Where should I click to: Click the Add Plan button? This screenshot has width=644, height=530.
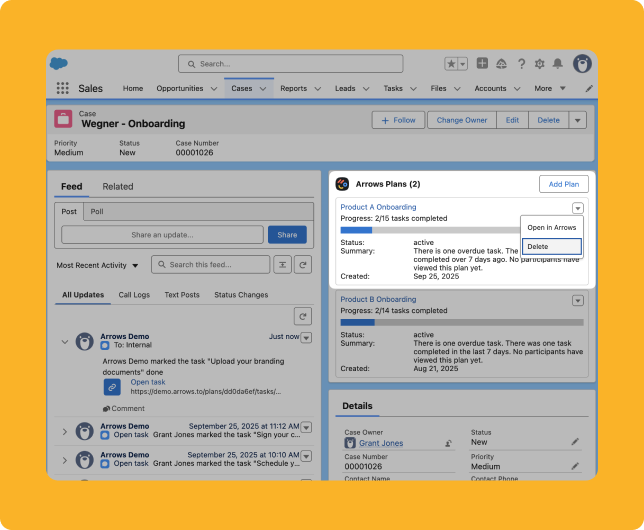[564, 184]
